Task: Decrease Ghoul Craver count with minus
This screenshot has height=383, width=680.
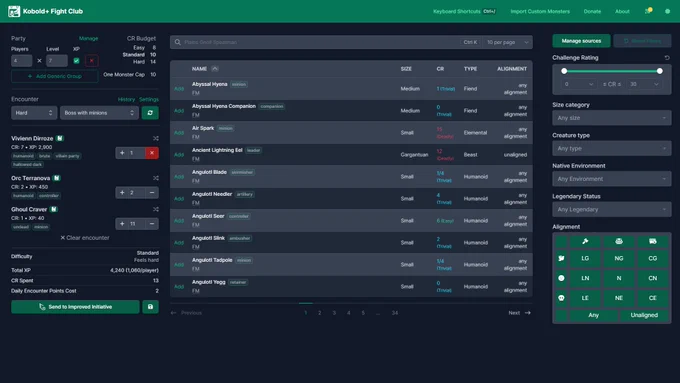Action: [152, 224]
